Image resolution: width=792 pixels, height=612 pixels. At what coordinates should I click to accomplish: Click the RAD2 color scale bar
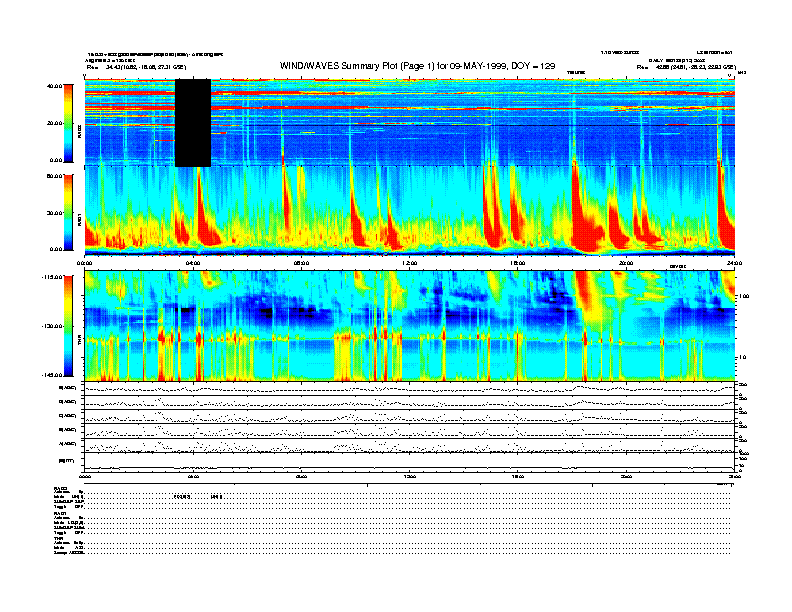click(68, 123)
